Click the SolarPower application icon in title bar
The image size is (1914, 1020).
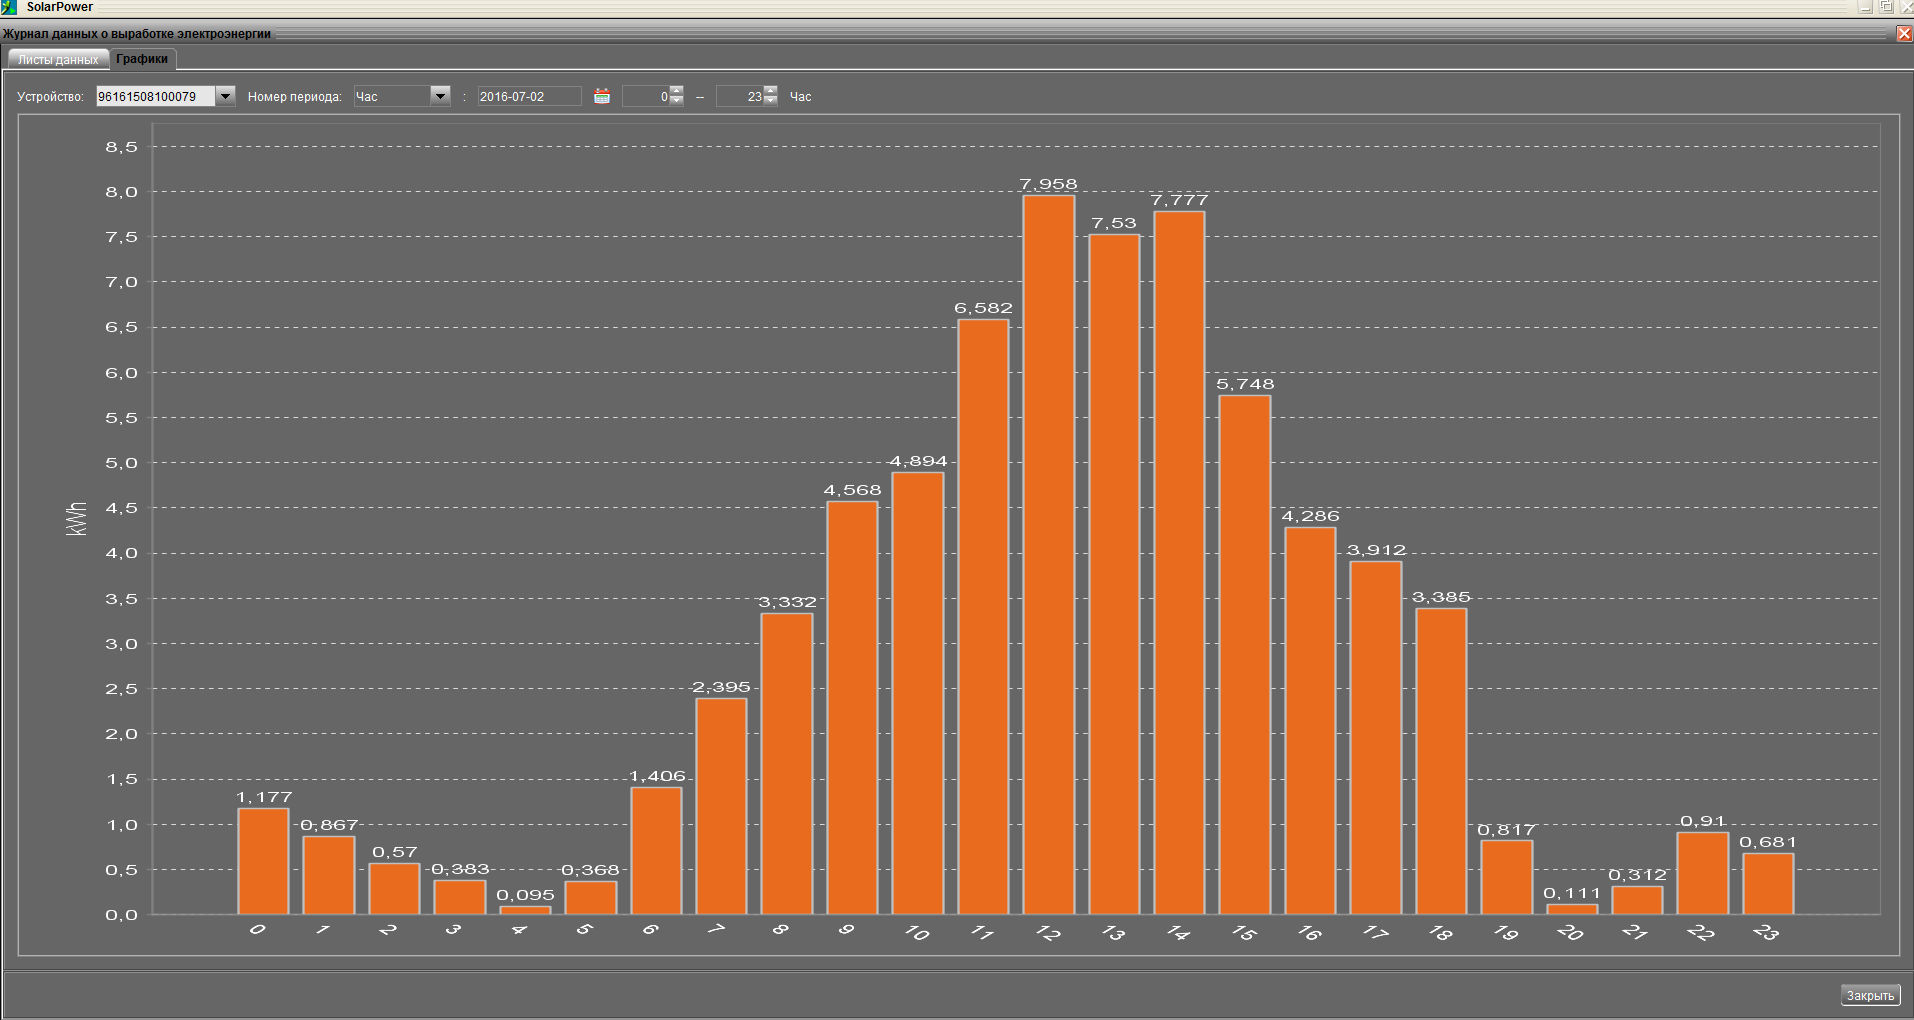pos(9,7)
